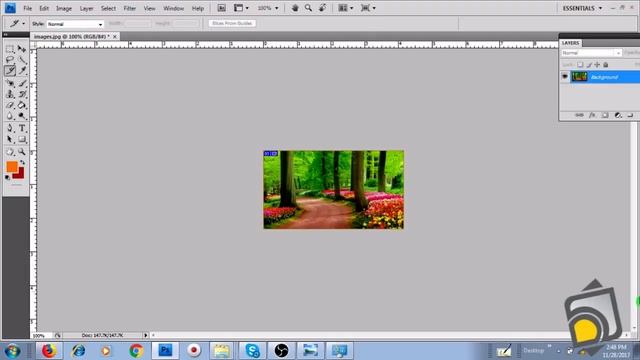Viewport: 640px width, 360px height.
Task: Open the View Extras dropdown
Action: click(241, 8)
